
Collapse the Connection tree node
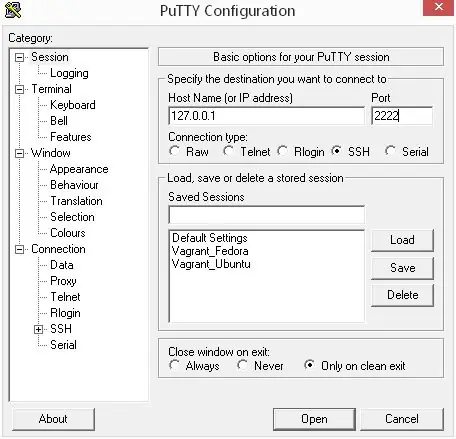[x=20, y=249]
